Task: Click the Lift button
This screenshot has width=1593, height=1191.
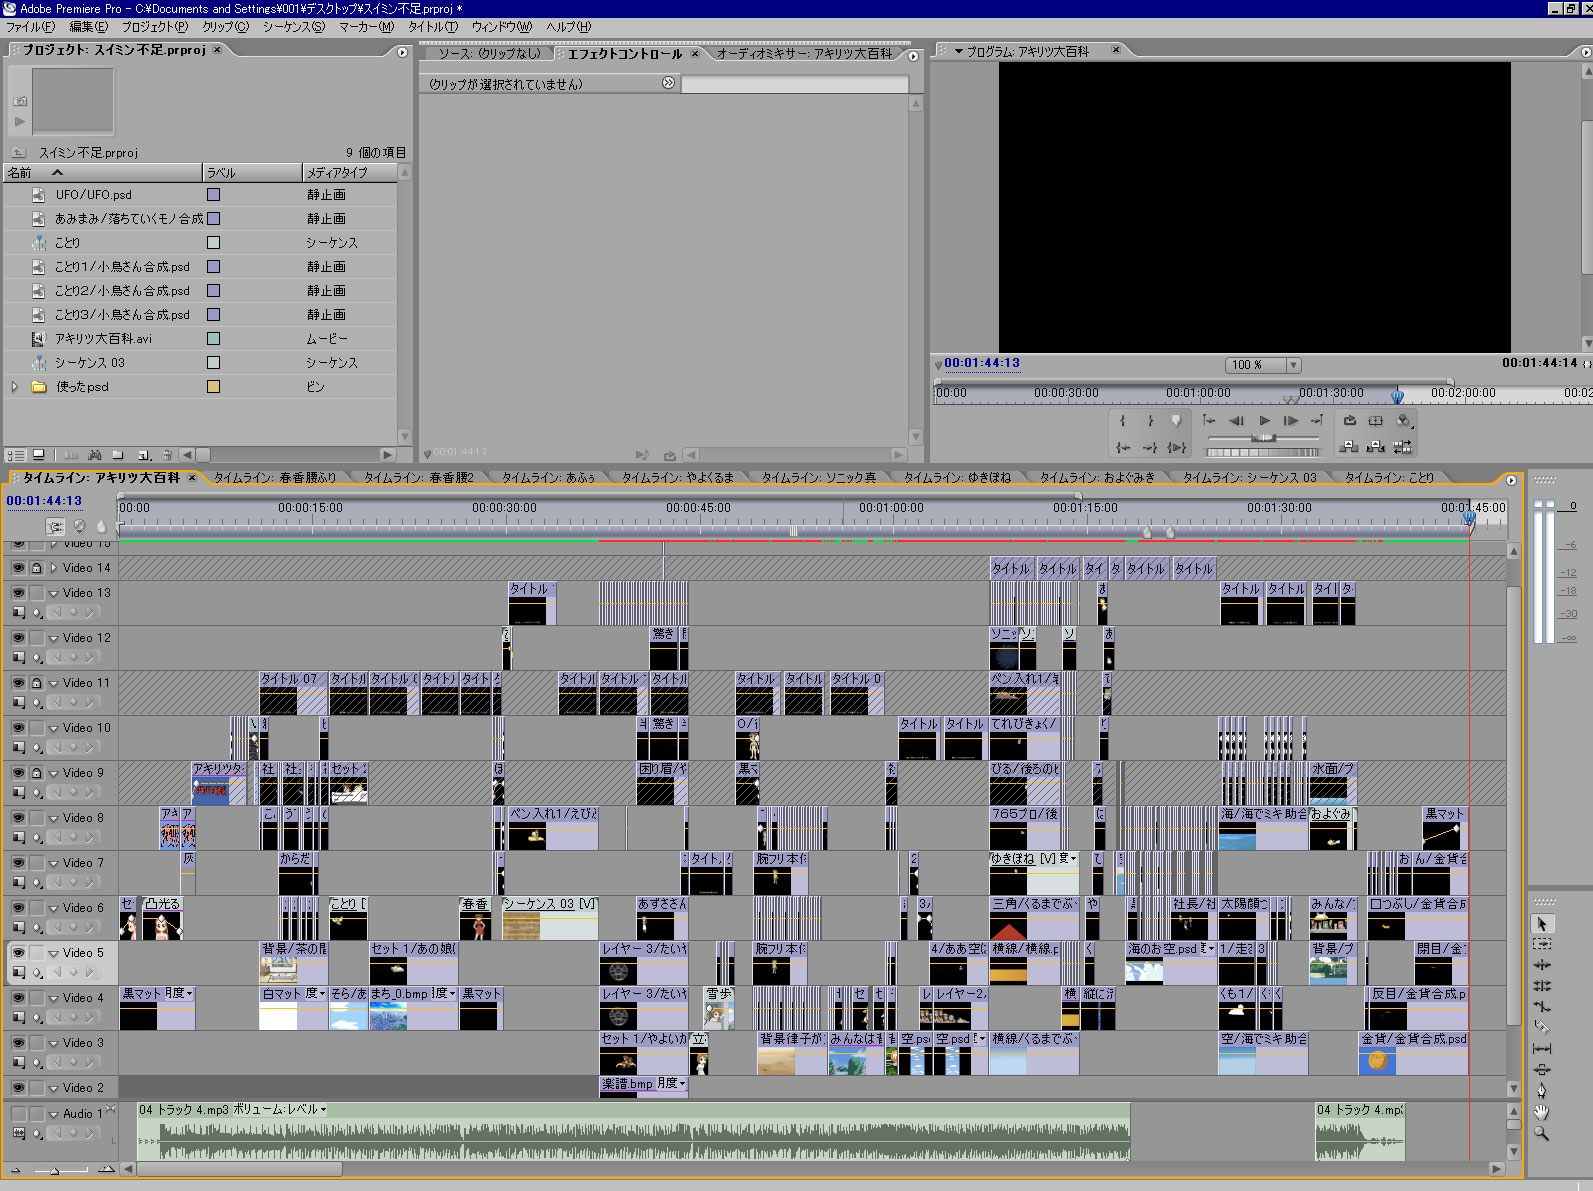Action: pos(1349,447)
